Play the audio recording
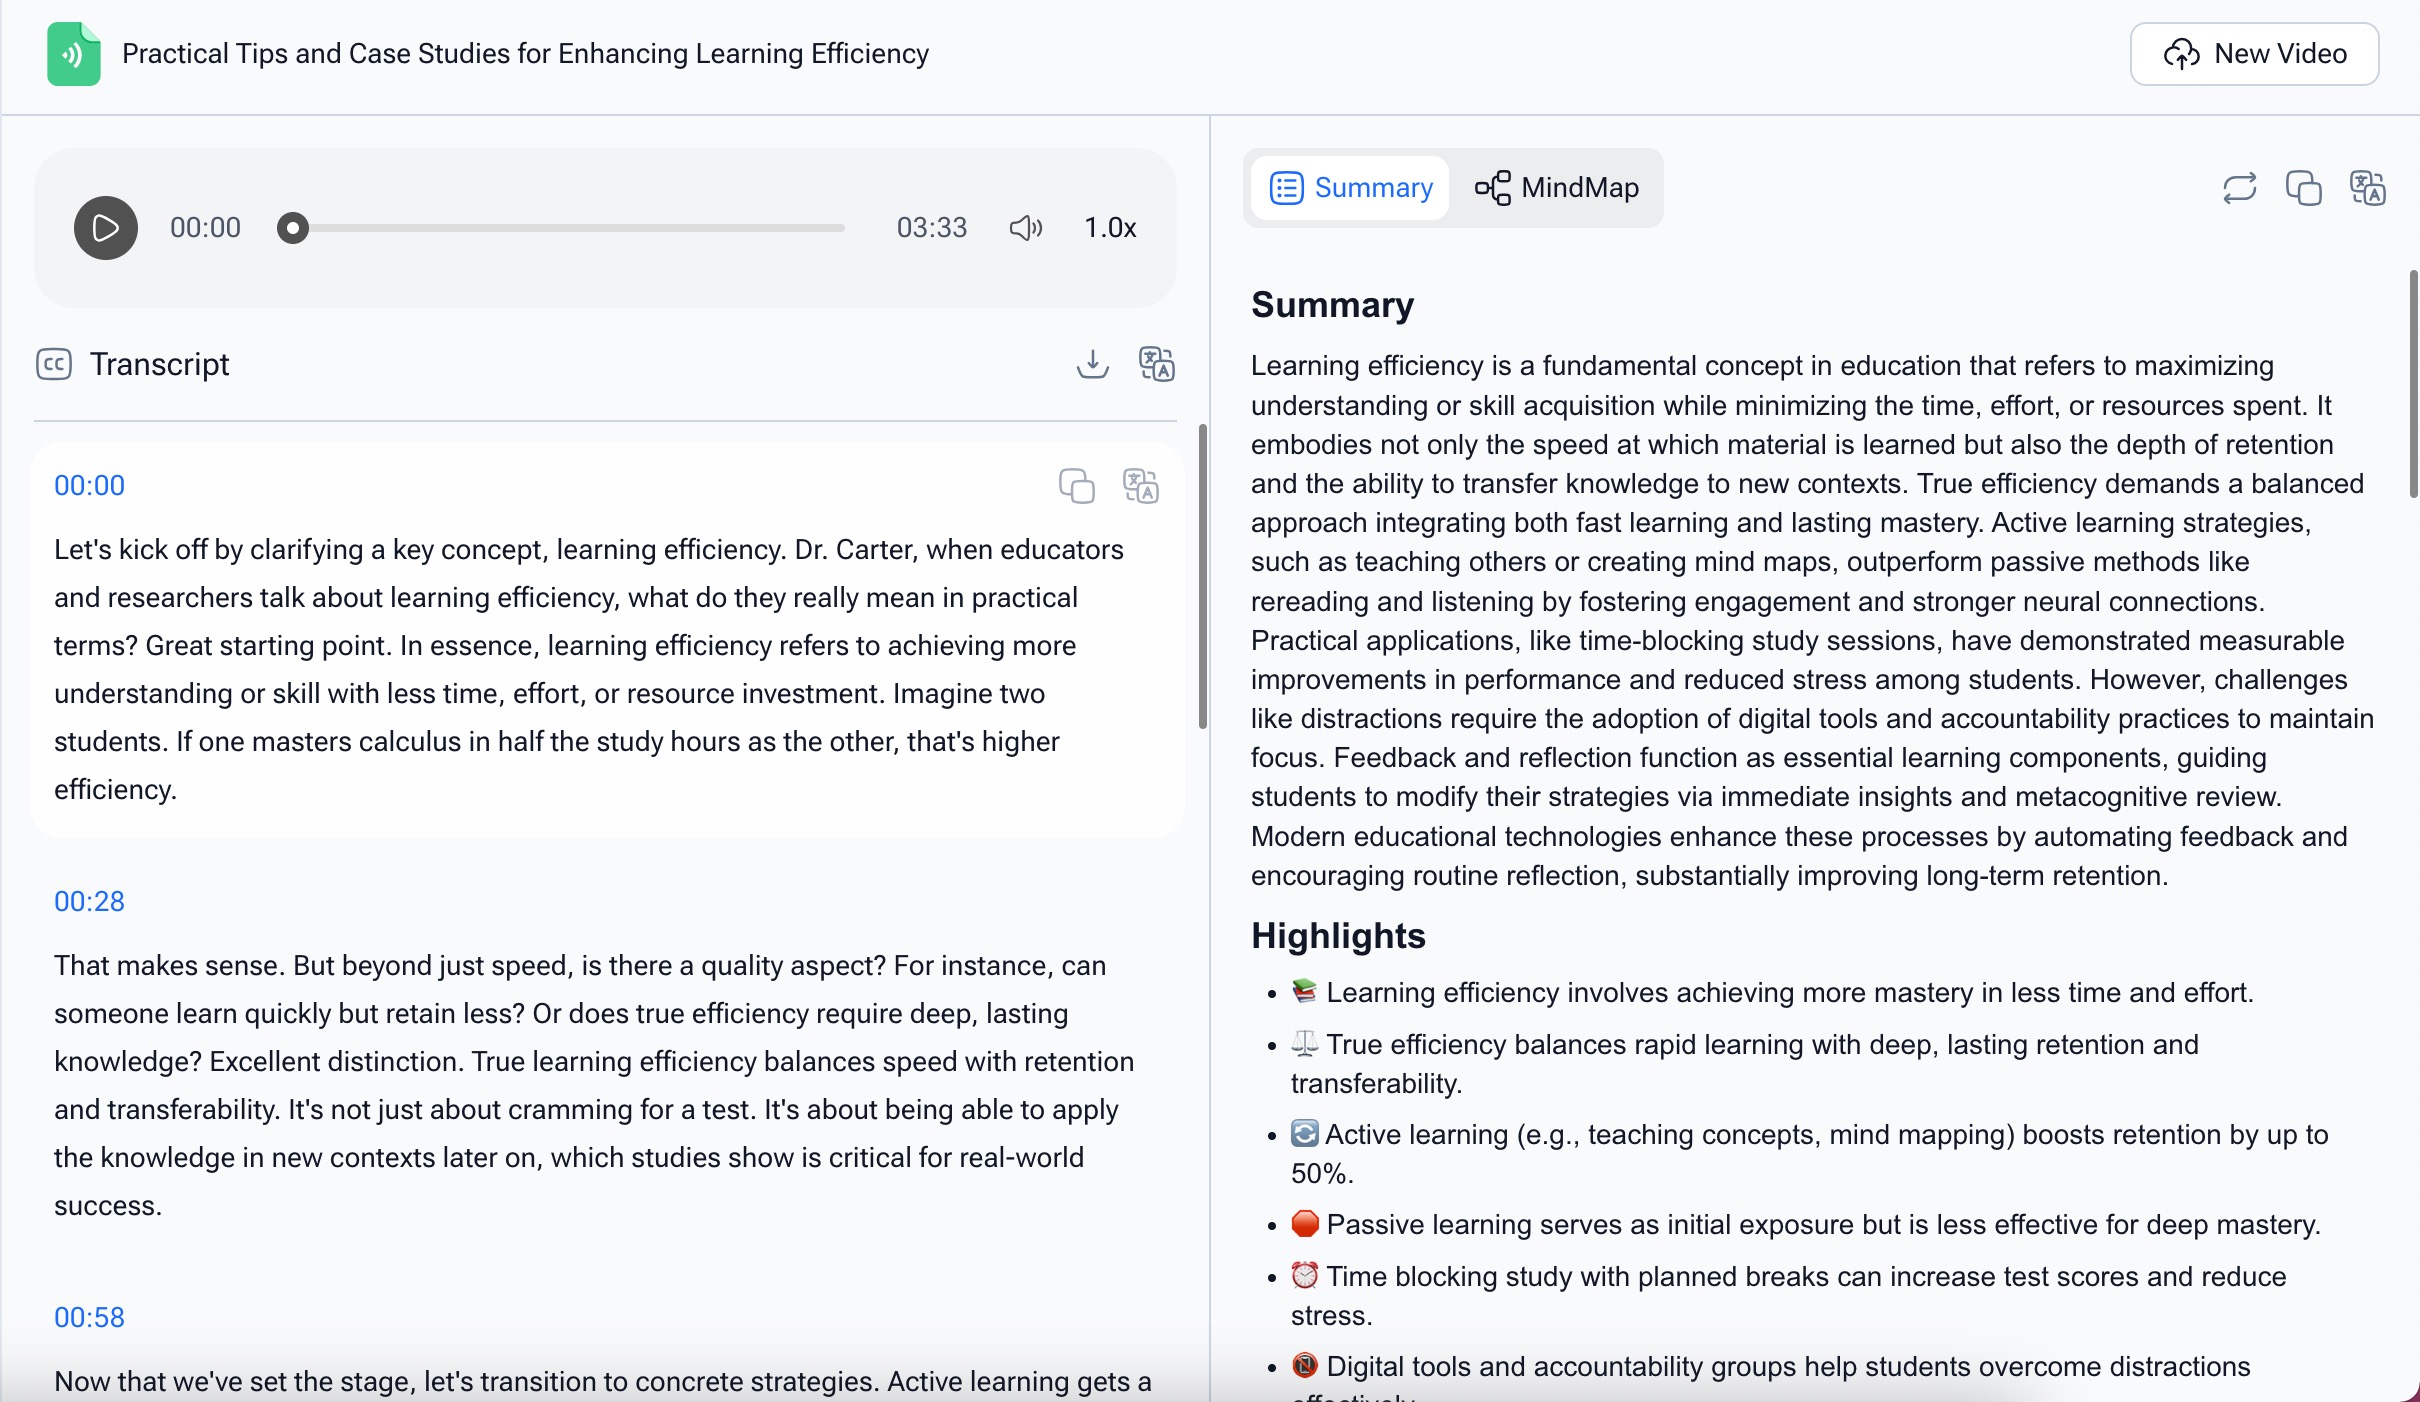Image resolution: width=2420 pixels, height=1402 pixels. point(106,228)
